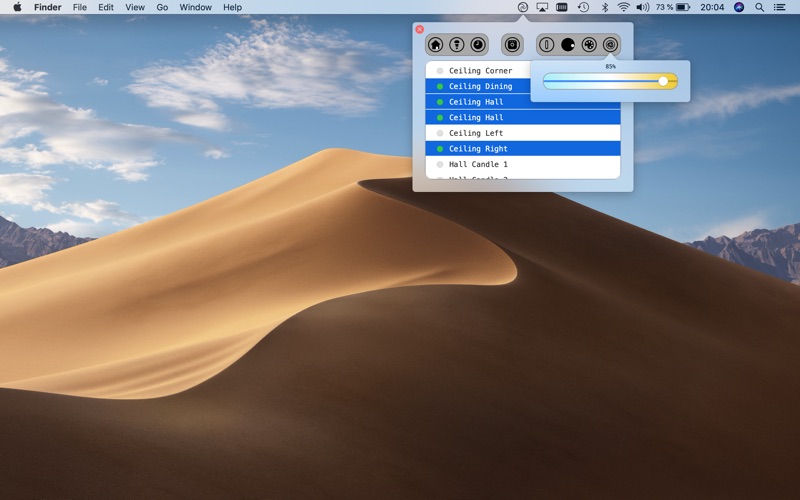
Task: Open the home (rooms) view icon
Action: (435, 45)
